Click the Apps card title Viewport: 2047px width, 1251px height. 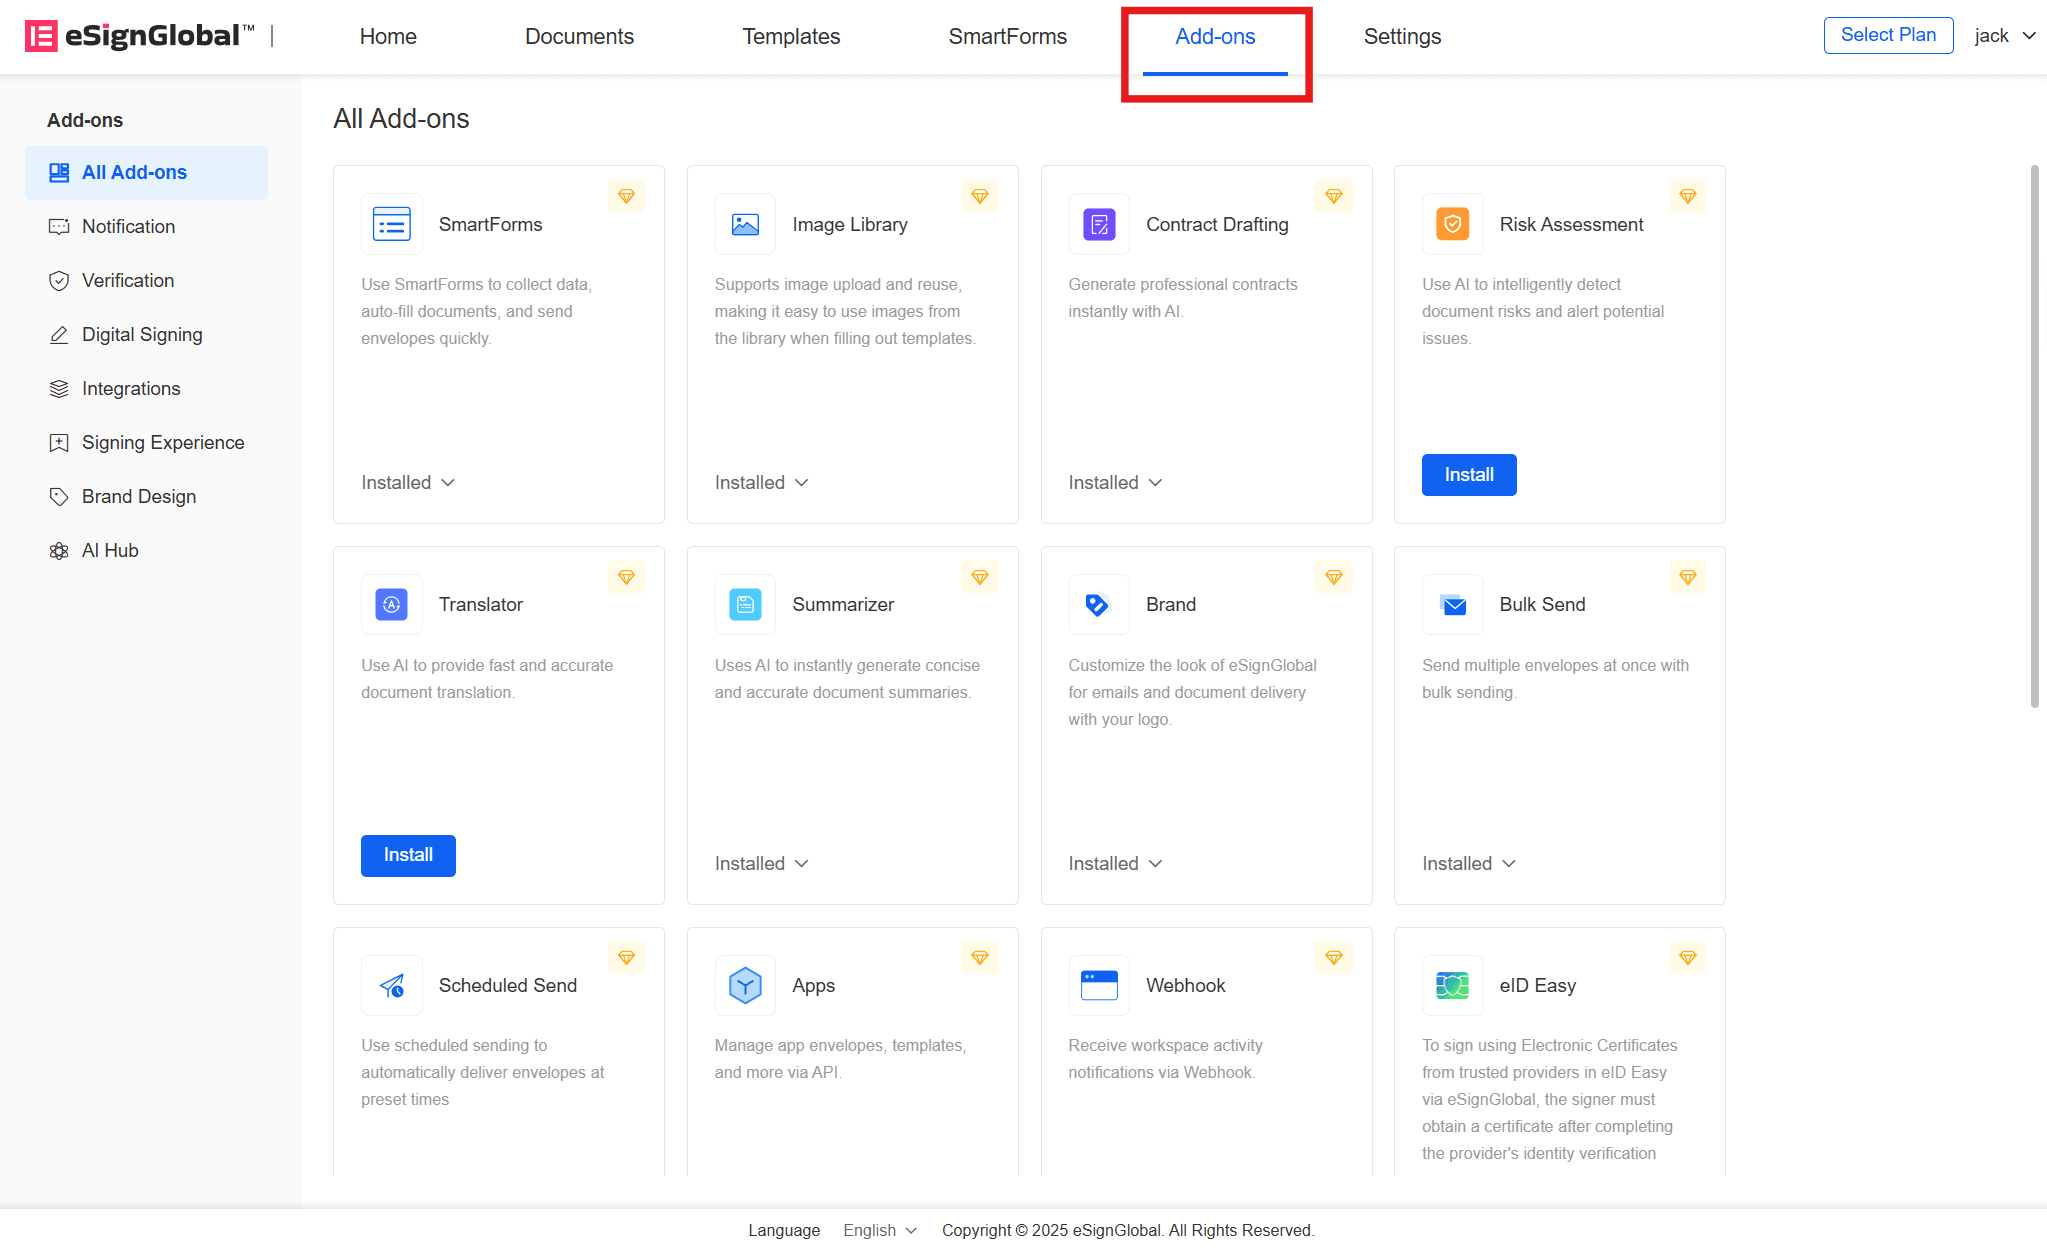click(813, 985)
